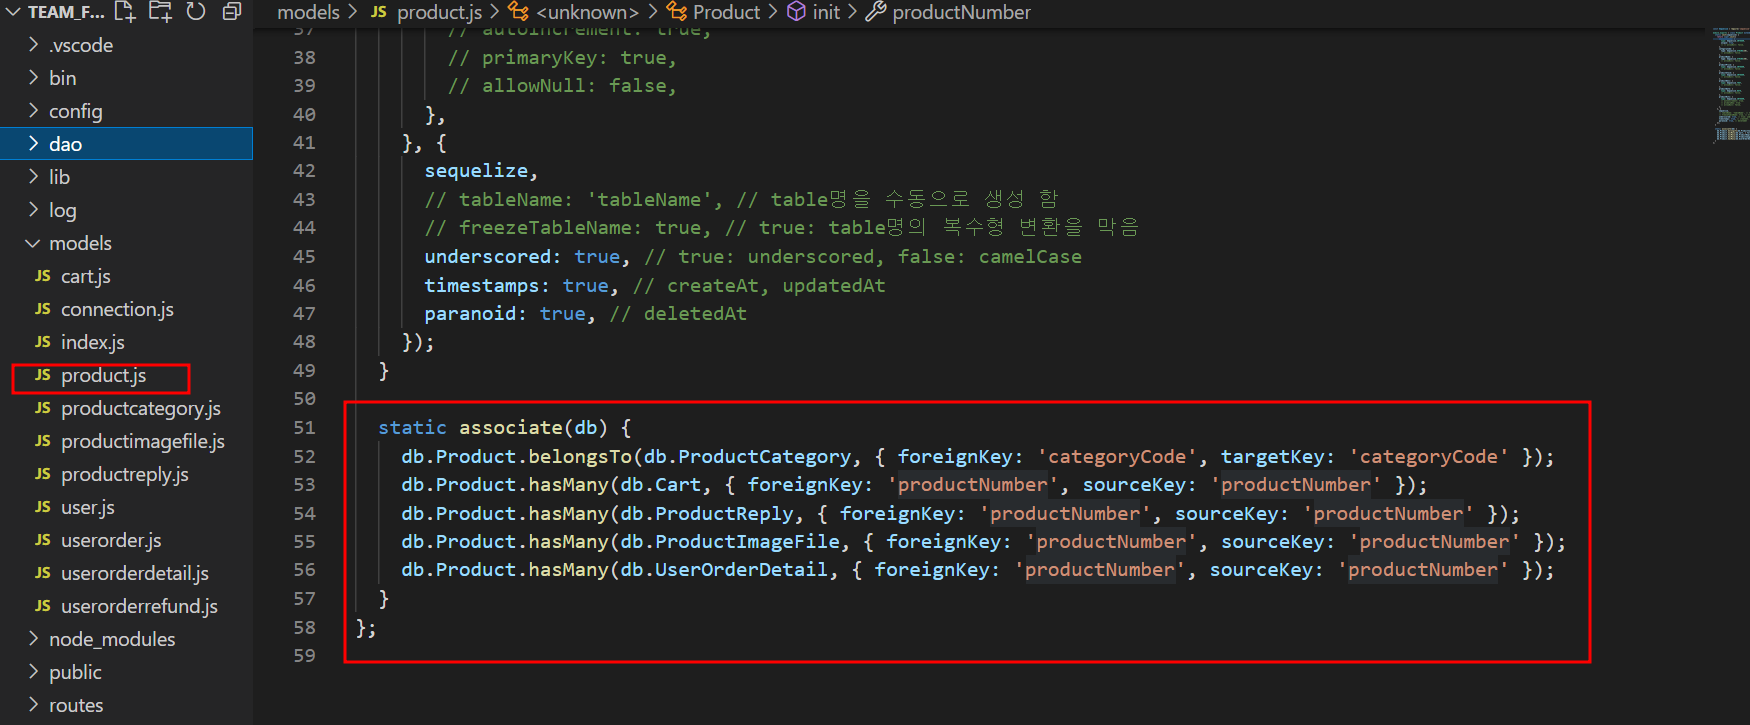Click 'timestamps' property on line 46
Screen dimensions: 1750x725
click(x=482, y=286)
